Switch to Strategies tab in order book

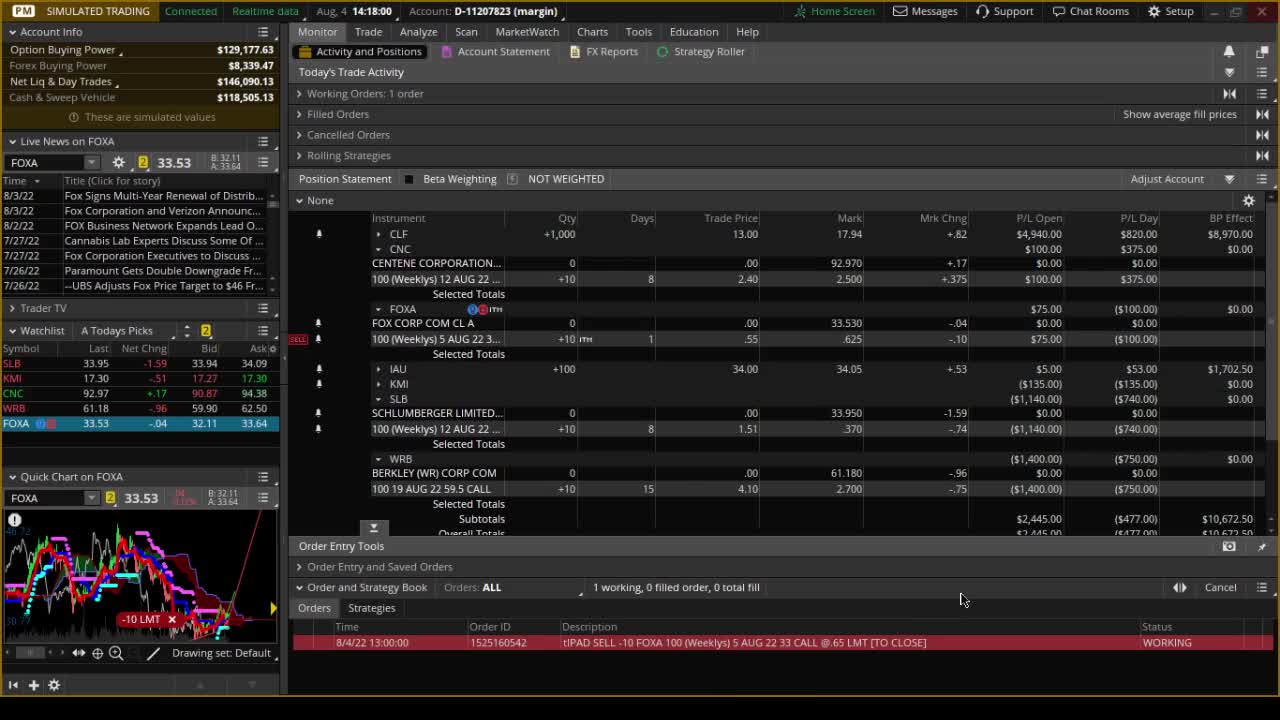[371, 608]
